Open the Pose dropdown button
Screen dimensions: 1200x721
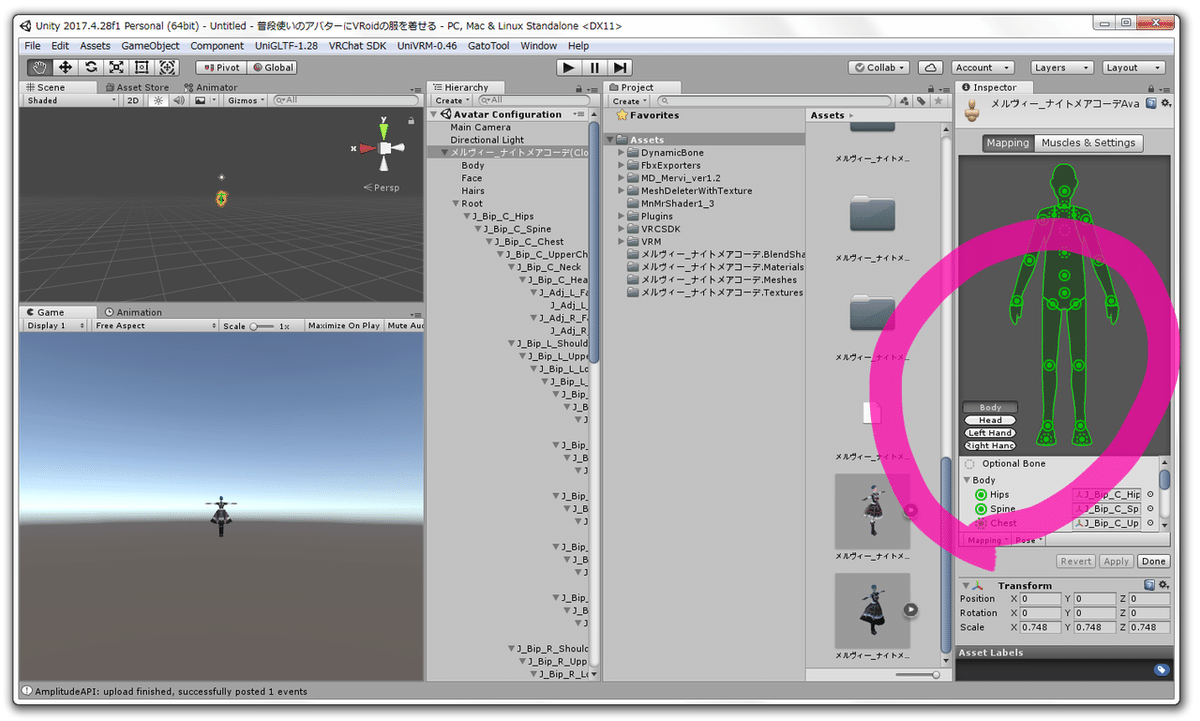[x=1028, y=540]
